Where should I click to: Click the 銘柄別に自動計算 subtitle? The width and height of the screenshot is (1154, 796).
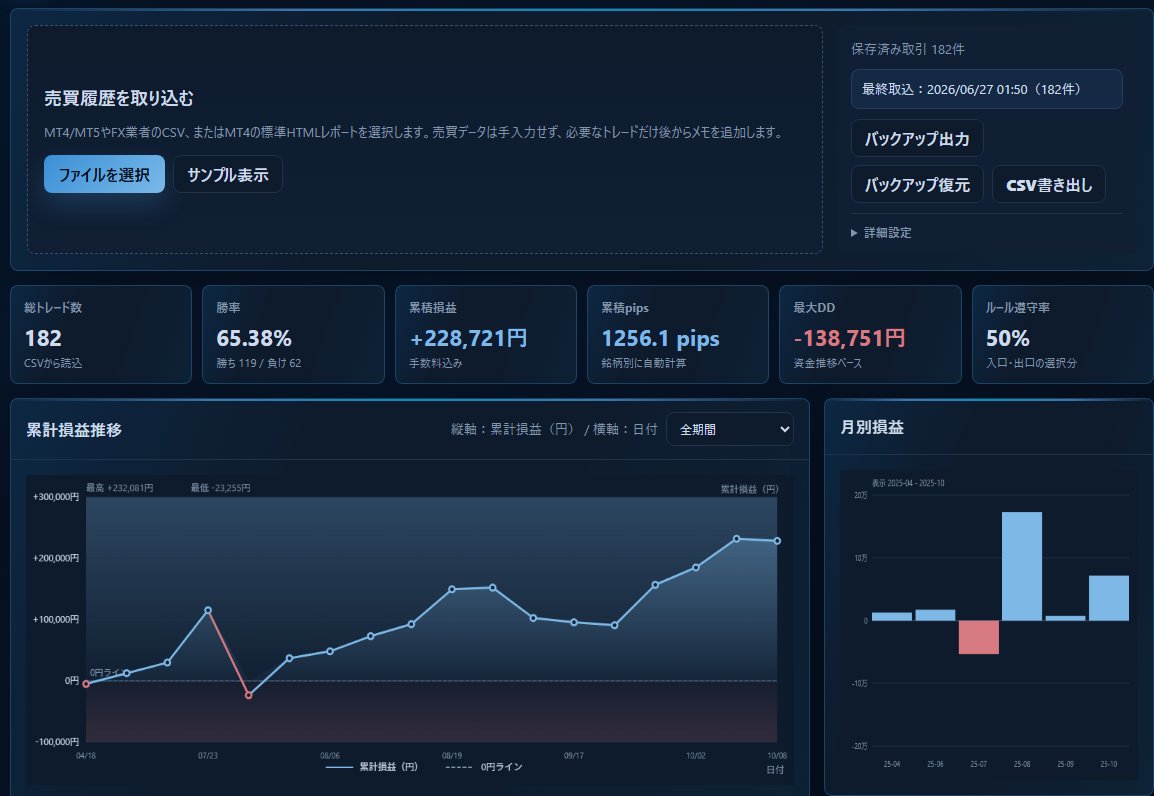(643, 363)
